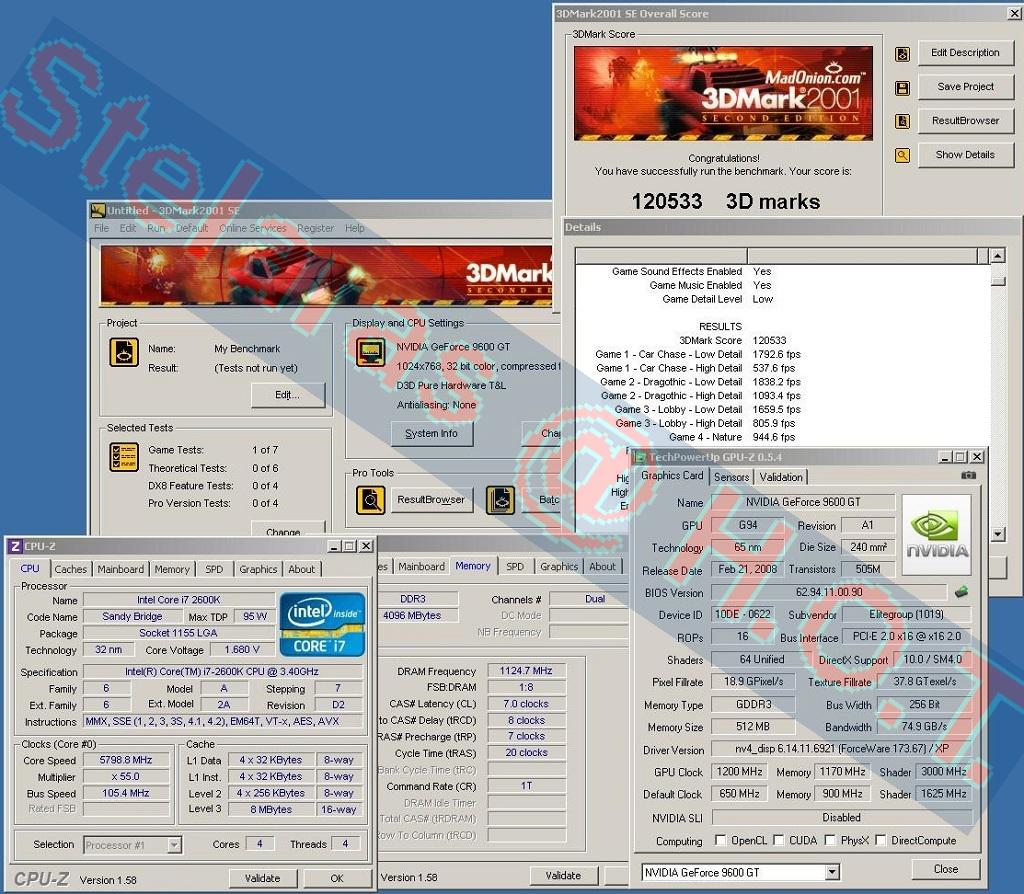Click the GPU-Z screenshot camera icon

969,475
